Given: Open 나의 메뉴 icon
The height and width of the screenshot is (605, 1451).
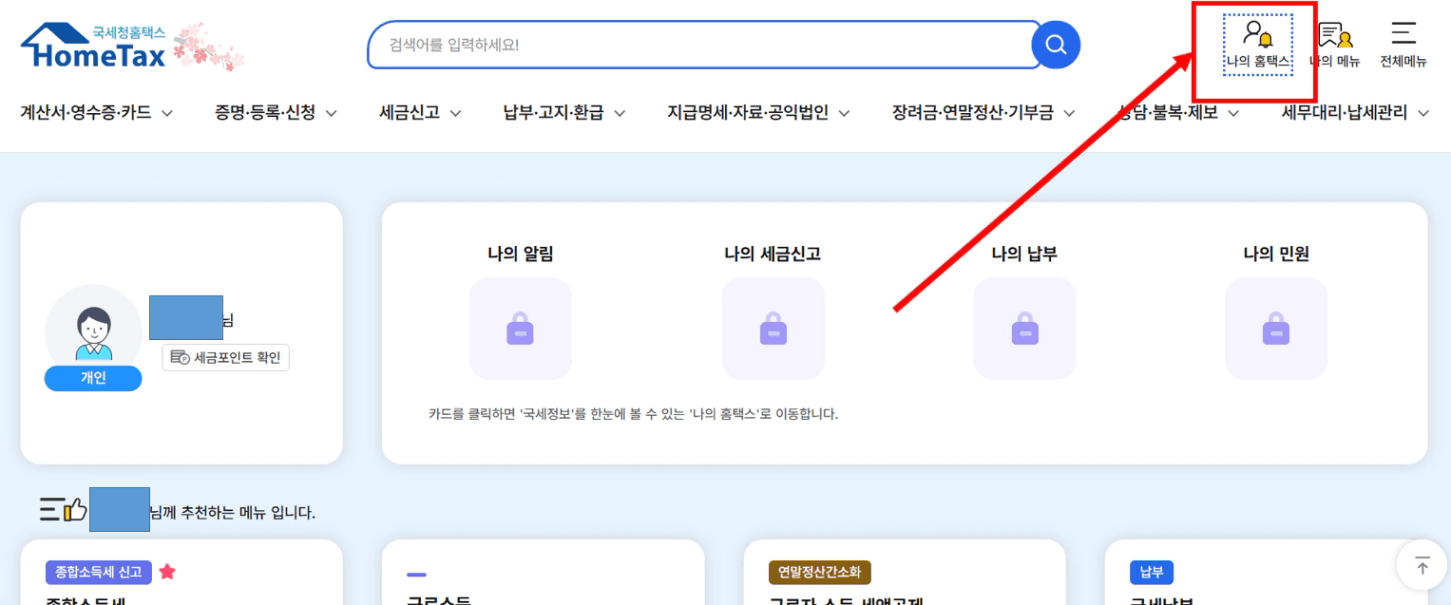Looking at the screenshot, I should pyautogui.click(x=1335, y=45).
